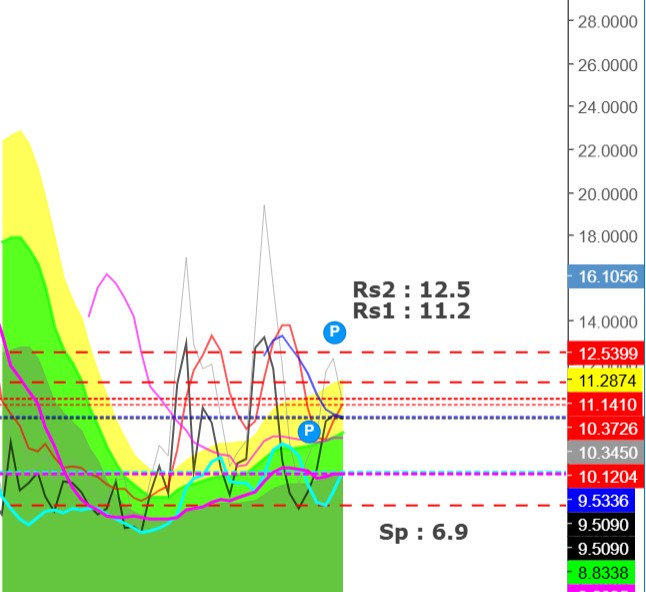Click the Sp : 6.9 support annotation
This screenshot has height=592, width=646.
pyautogui.click(x=423, y=532)
